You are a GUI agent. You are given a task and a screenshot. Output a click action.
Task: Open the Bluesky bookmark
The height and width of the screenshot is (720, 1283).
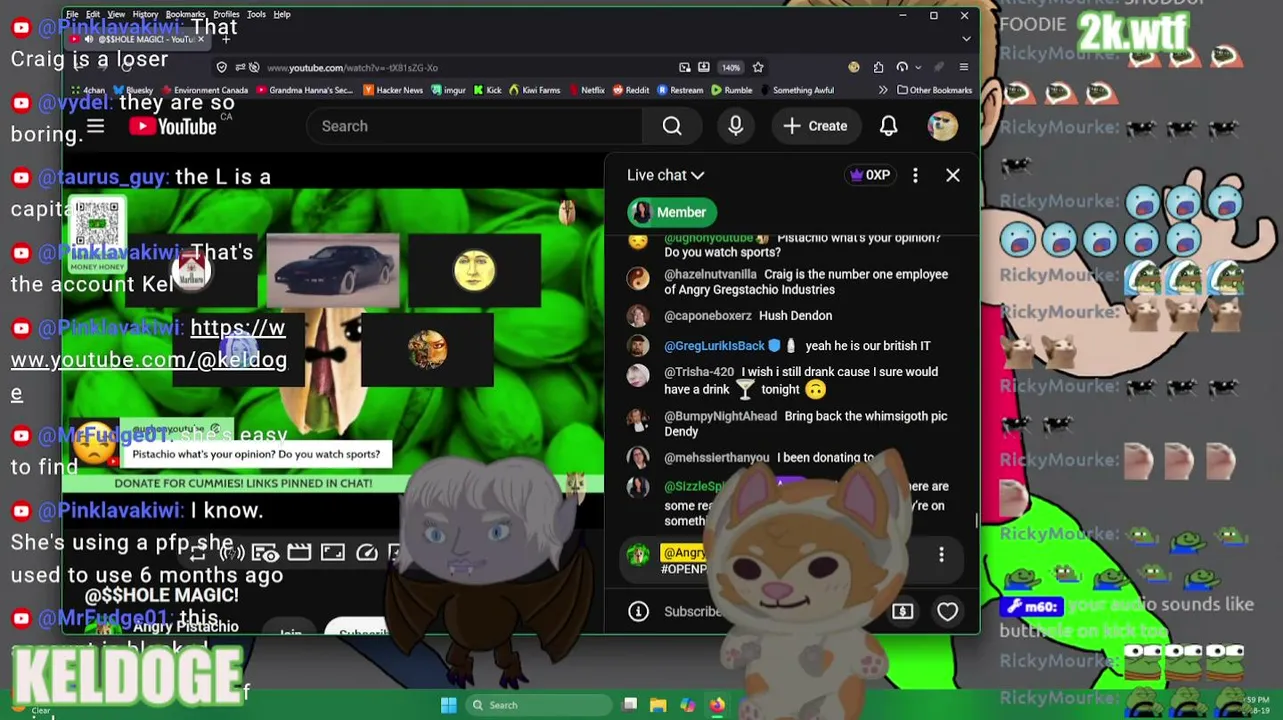coord(133,90)
